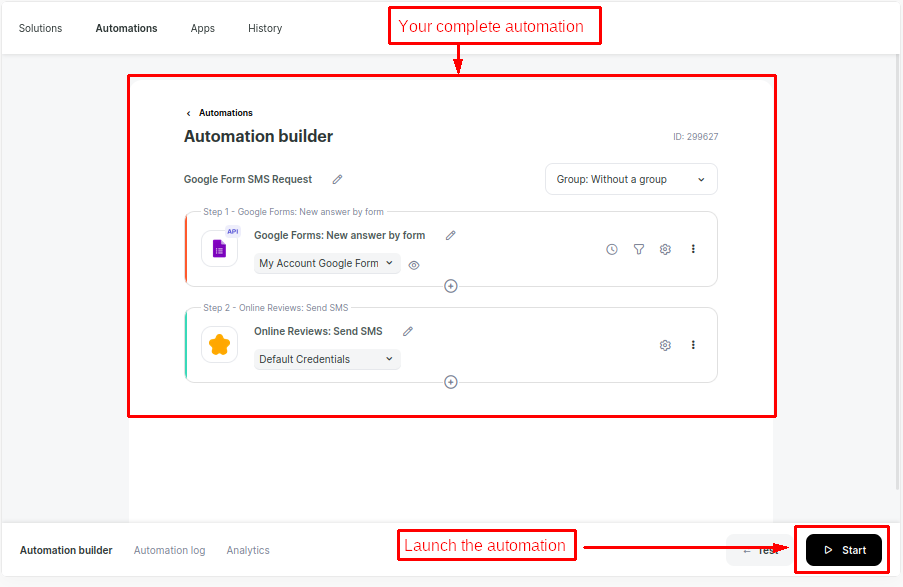Click the Google Forms app icon
Image resolution: width=903 pixels, height=587 pixels.
tap(219, 249)
